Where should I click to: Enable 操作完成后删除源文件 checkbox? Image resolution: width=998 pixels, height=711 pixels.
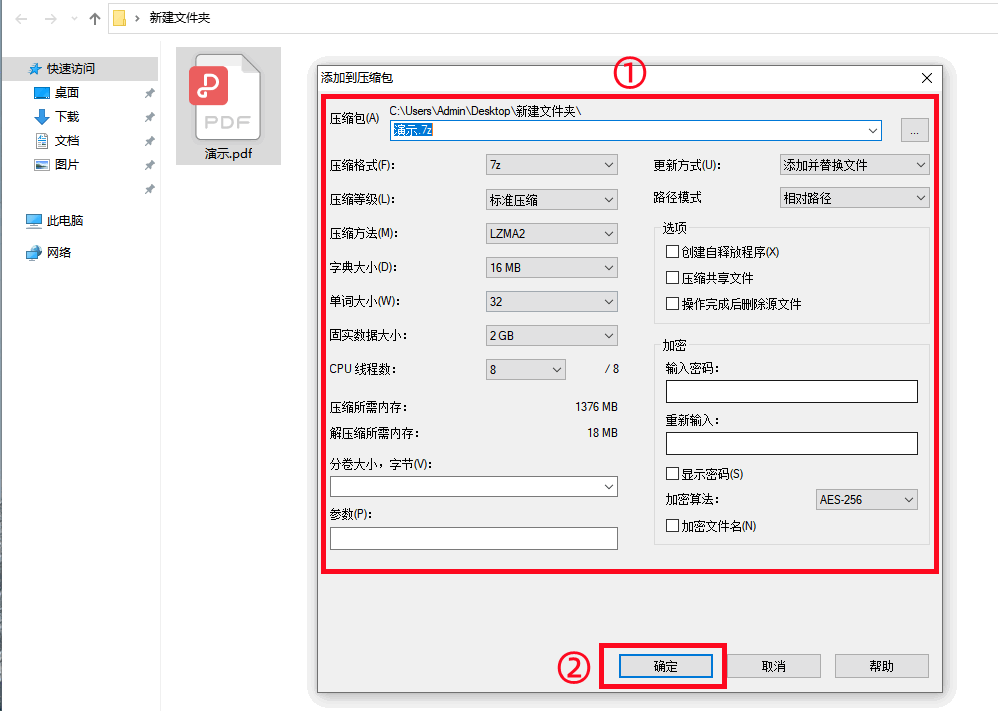coord(671,304)
